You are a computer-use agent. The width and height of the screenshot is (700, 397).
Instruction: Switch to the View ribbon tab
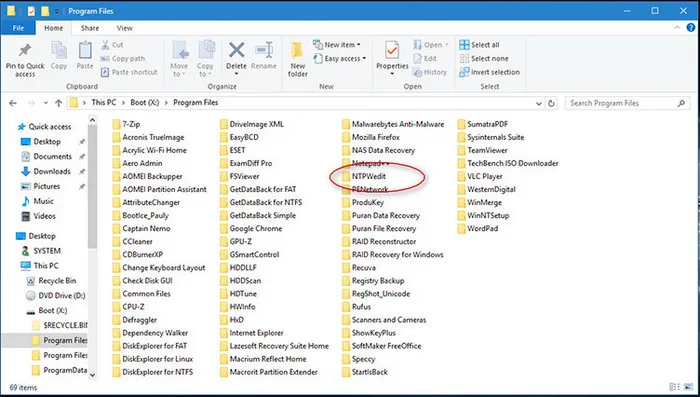[125, 28]
